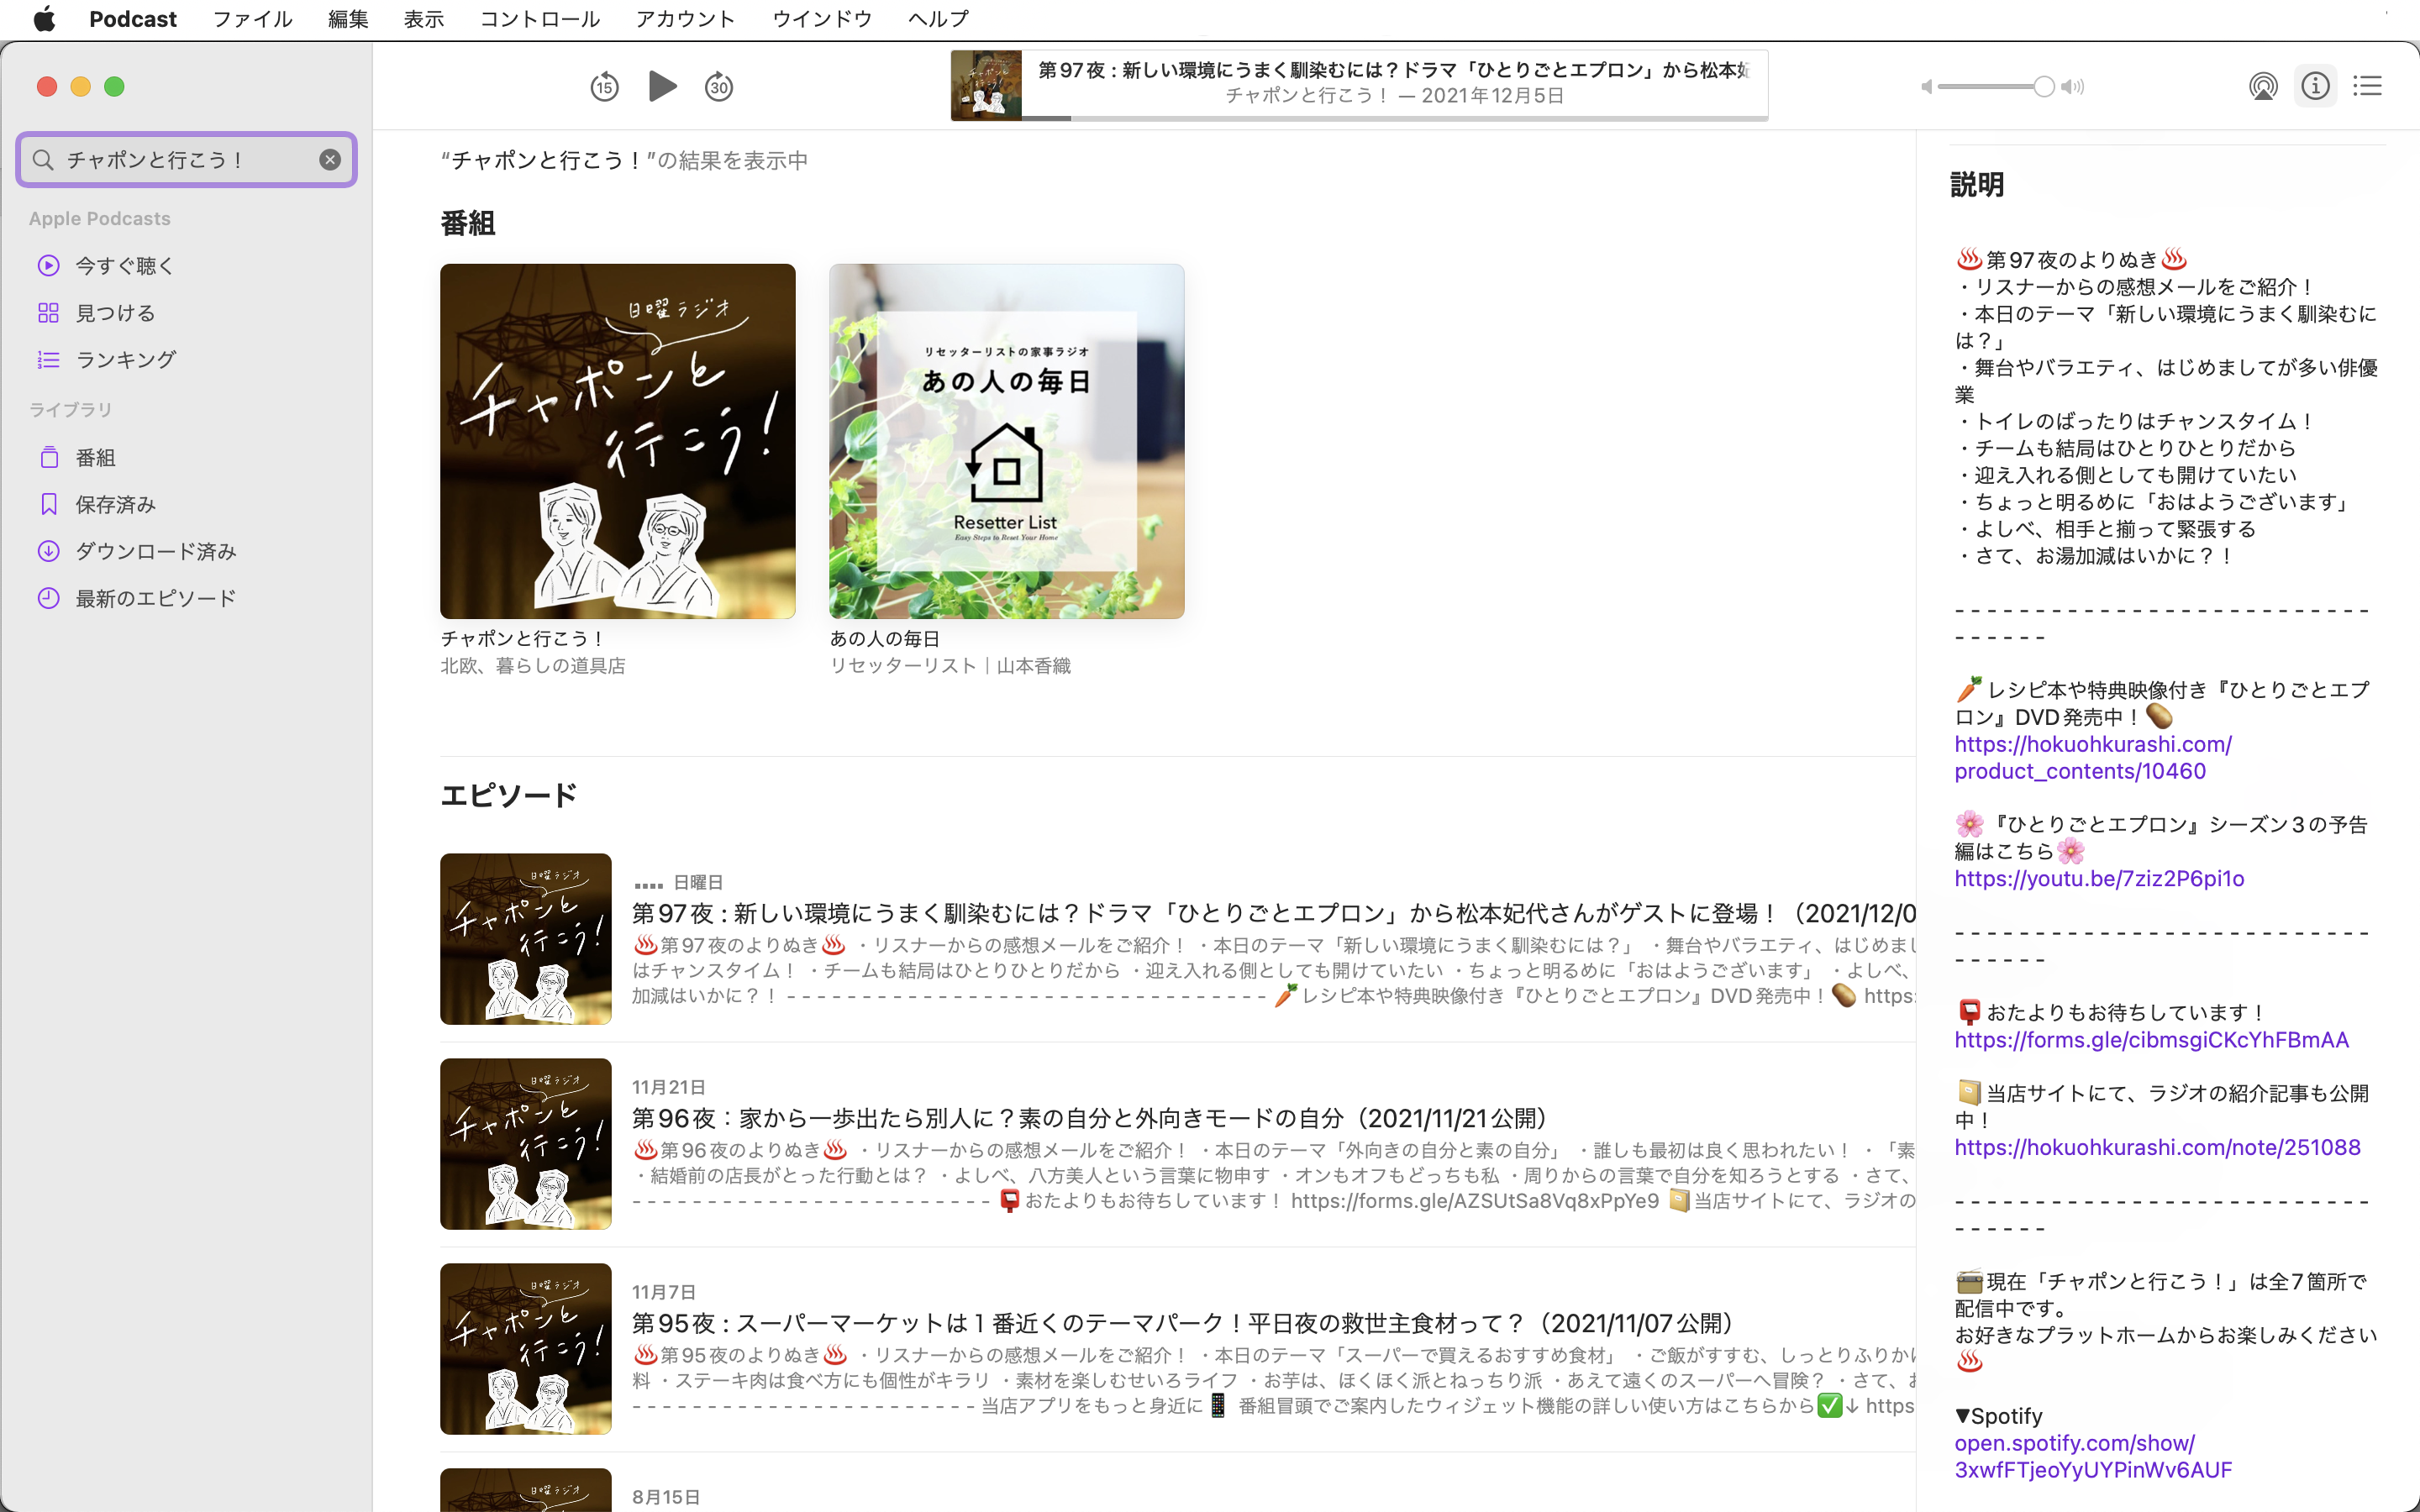
Task: Skip back 15 seconds
Action: [x=604, y=87]
